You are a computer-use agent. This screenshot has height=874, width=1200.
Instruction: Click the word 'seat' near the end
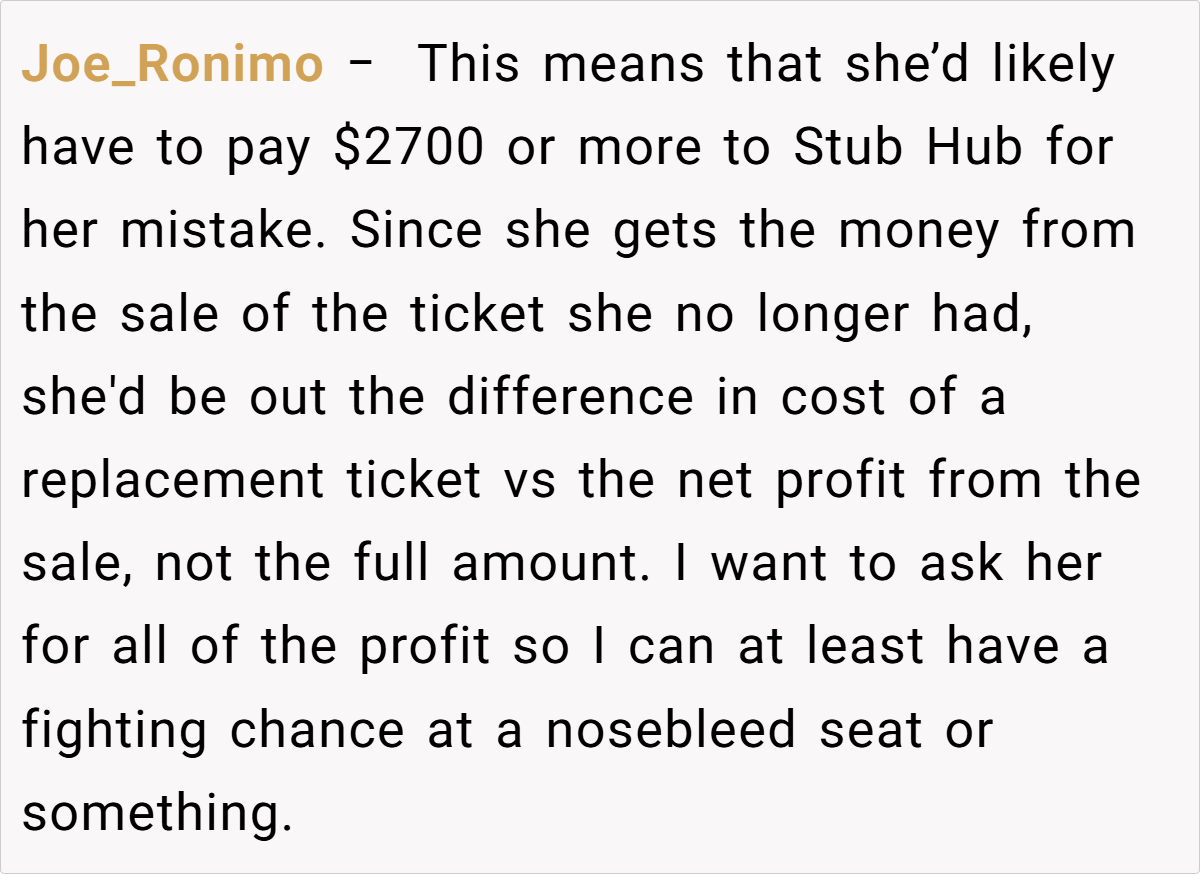tap(870, 731)
